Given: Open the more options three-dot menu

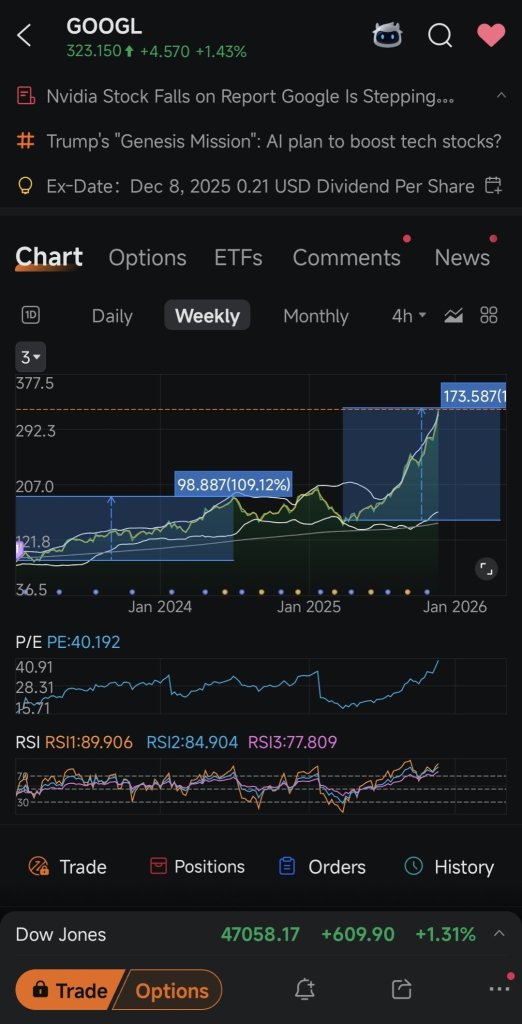Looking at the screenshot, I should [x=499, y=988].
